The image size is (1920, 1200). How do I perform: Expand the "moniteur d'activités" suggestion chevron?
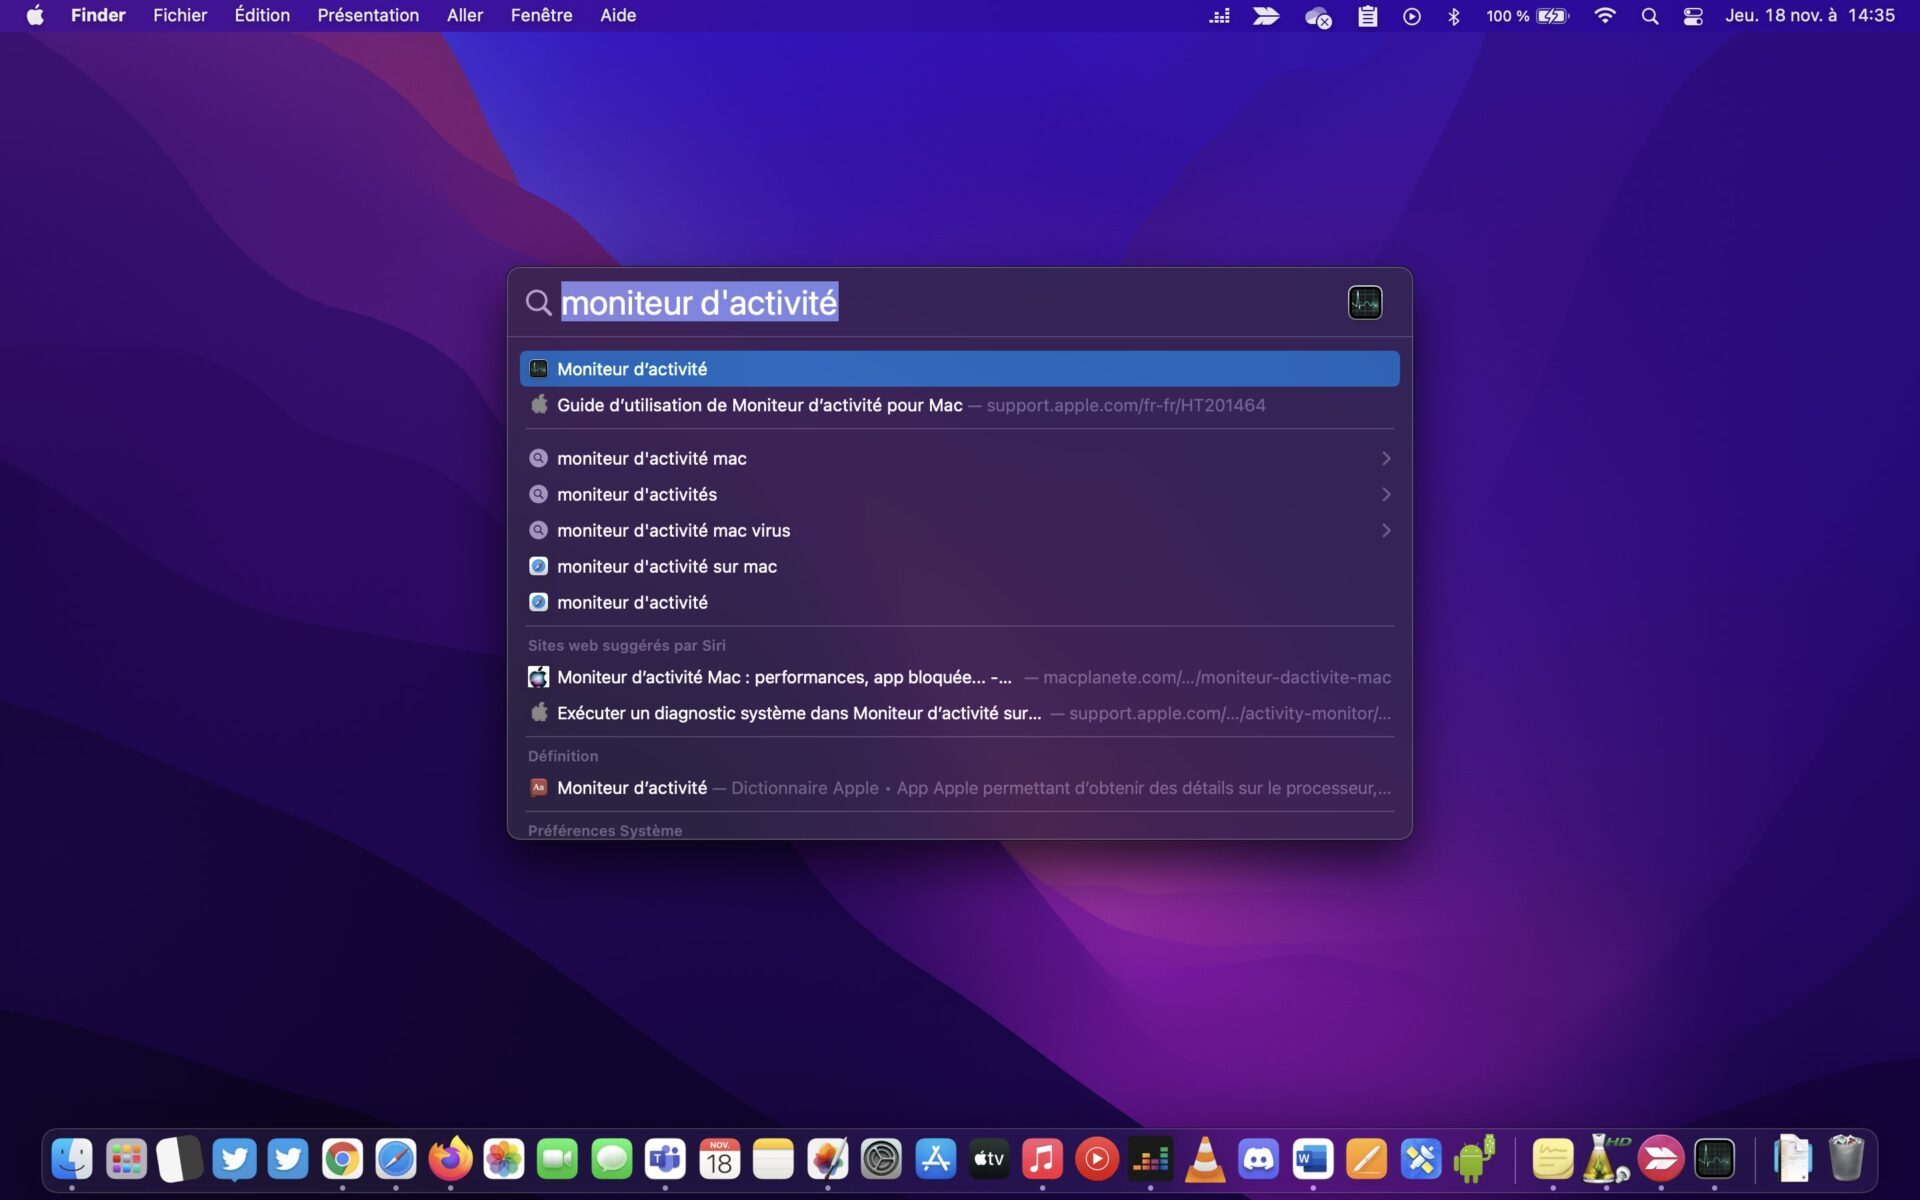1386,494
